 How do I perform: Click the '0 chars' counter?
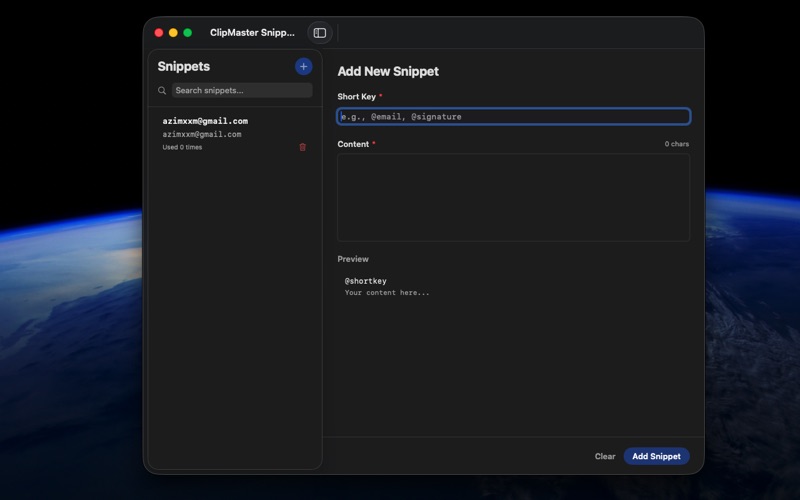click(x=677, y=144)
